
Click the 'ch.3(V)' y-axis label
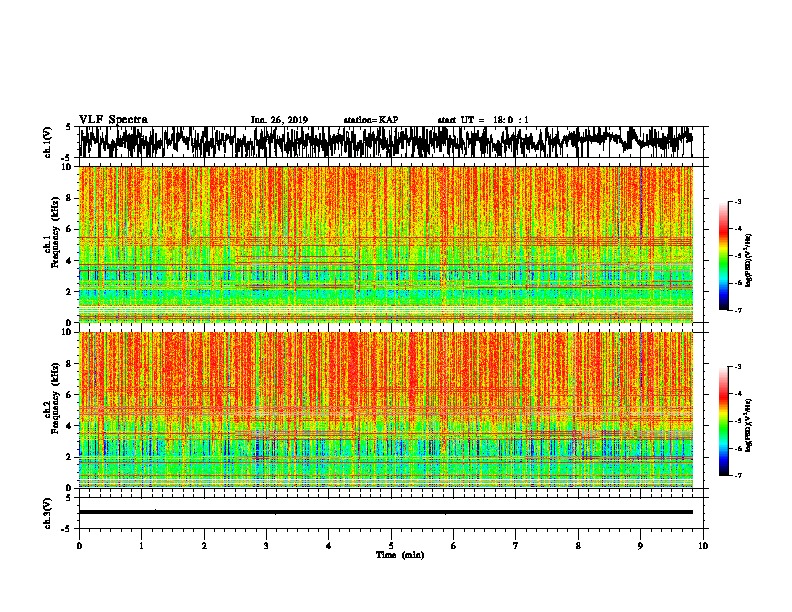click(48, 514)
